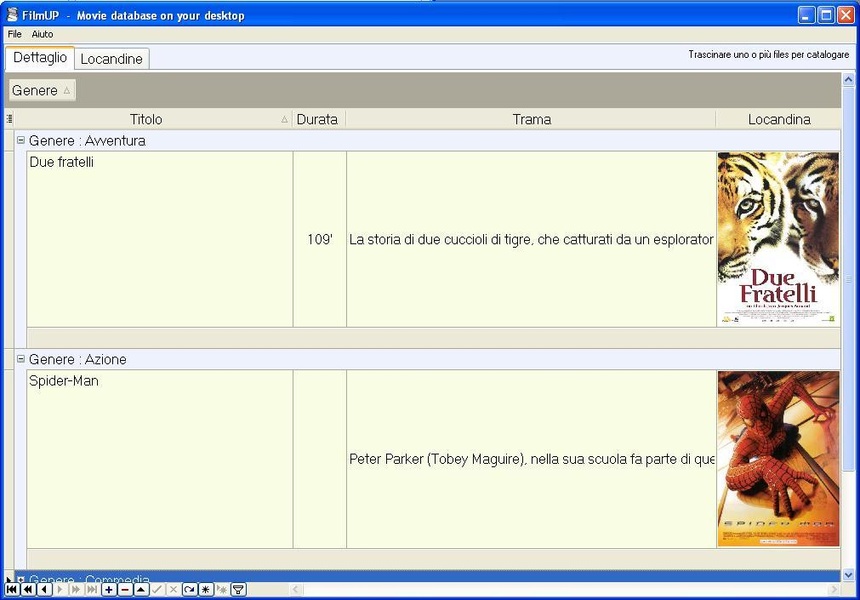
Task: Click the Peter Parker plot text
Action: [x=531, y=459]
